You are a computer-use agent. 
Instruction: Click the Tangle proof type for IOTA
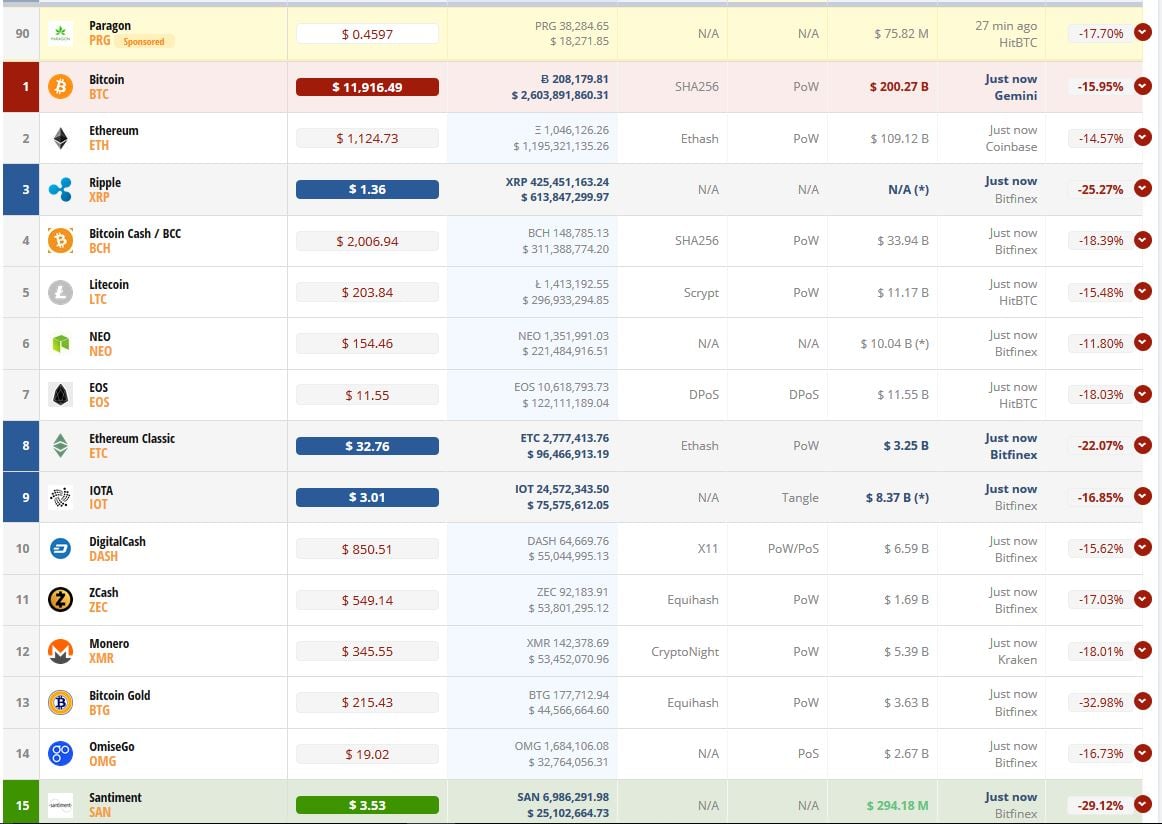800,498
